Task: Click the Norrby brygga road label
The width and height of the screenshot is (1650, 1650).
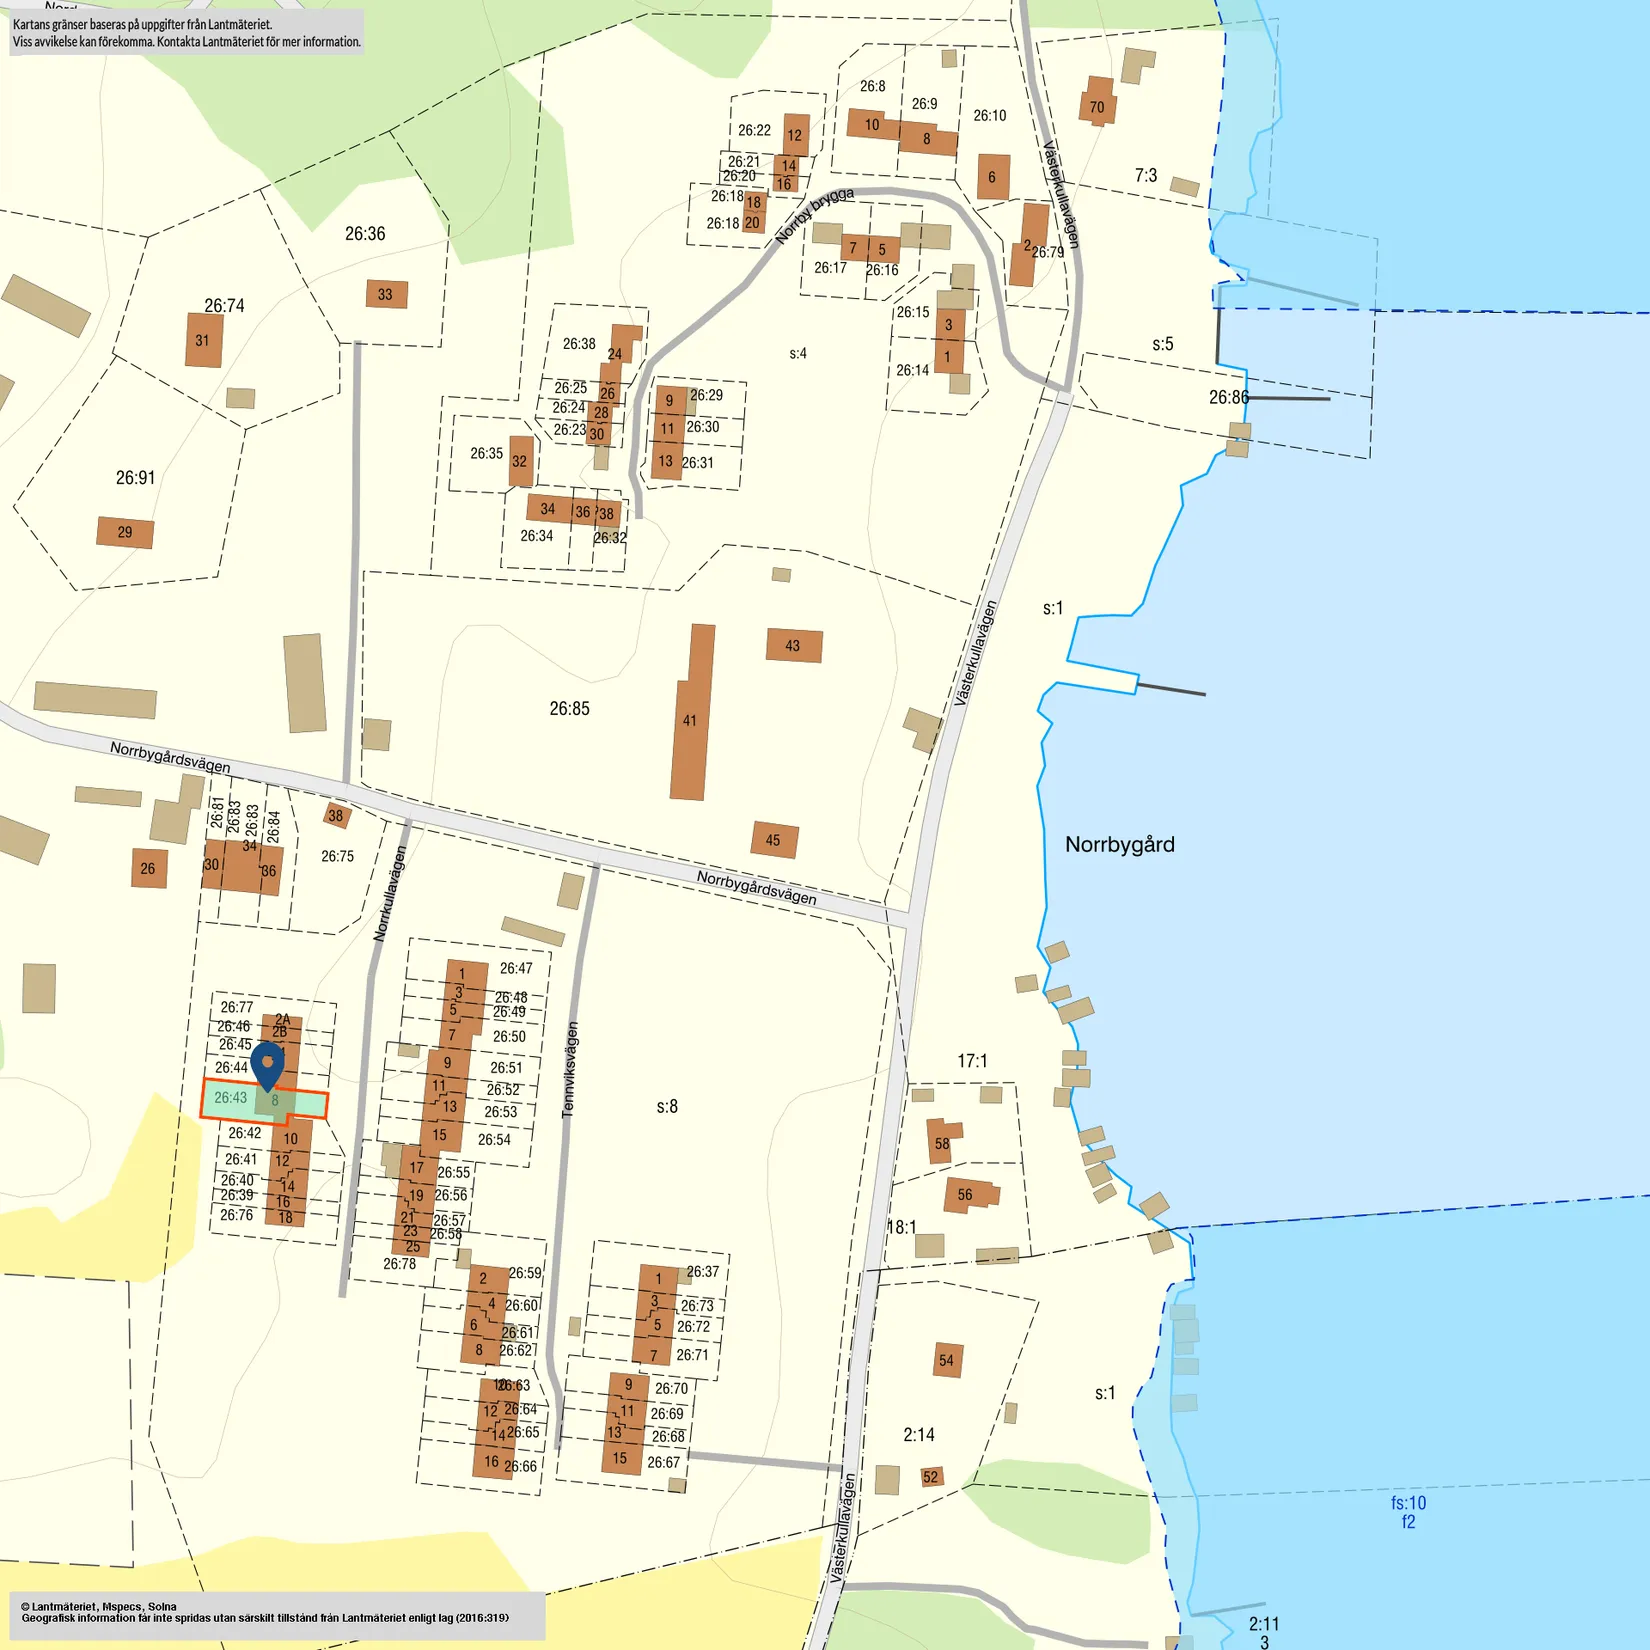Action: [815, 215]
